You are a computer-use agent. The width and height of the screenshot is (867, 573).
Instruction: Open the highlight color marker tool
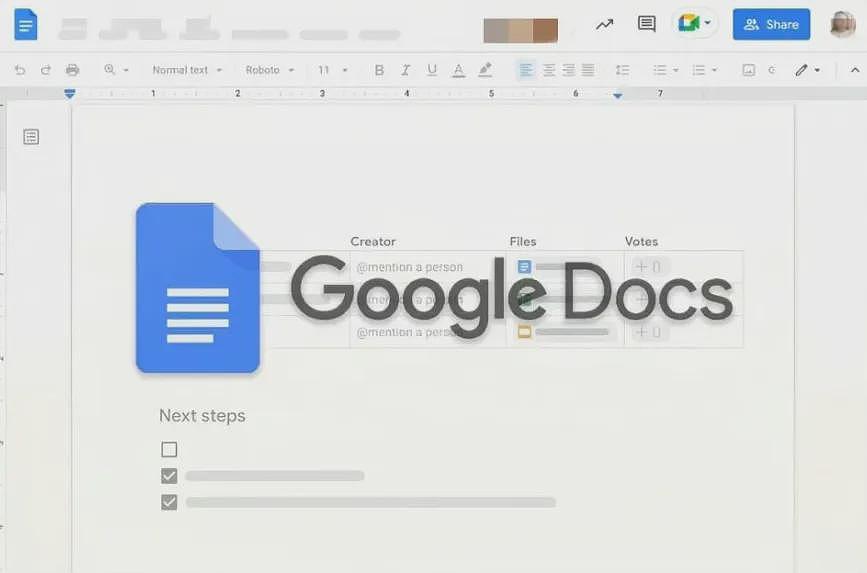coord(485,70)
